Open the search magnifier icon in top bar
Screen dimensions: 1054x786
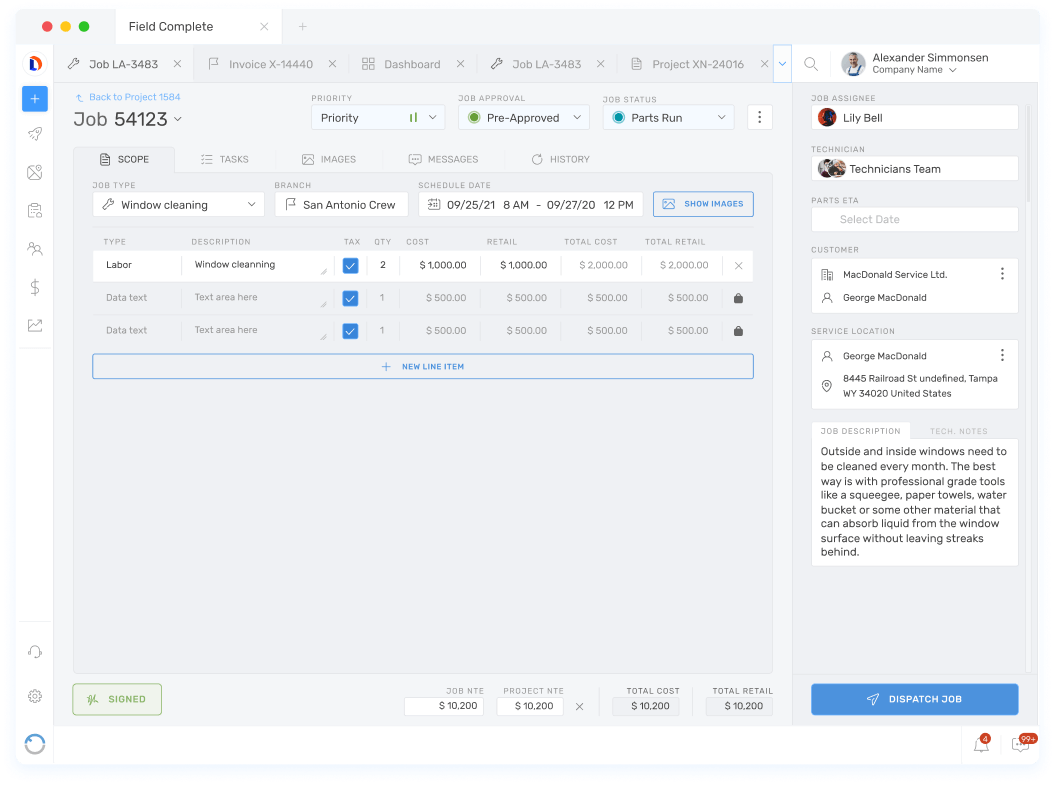point(810,63)
